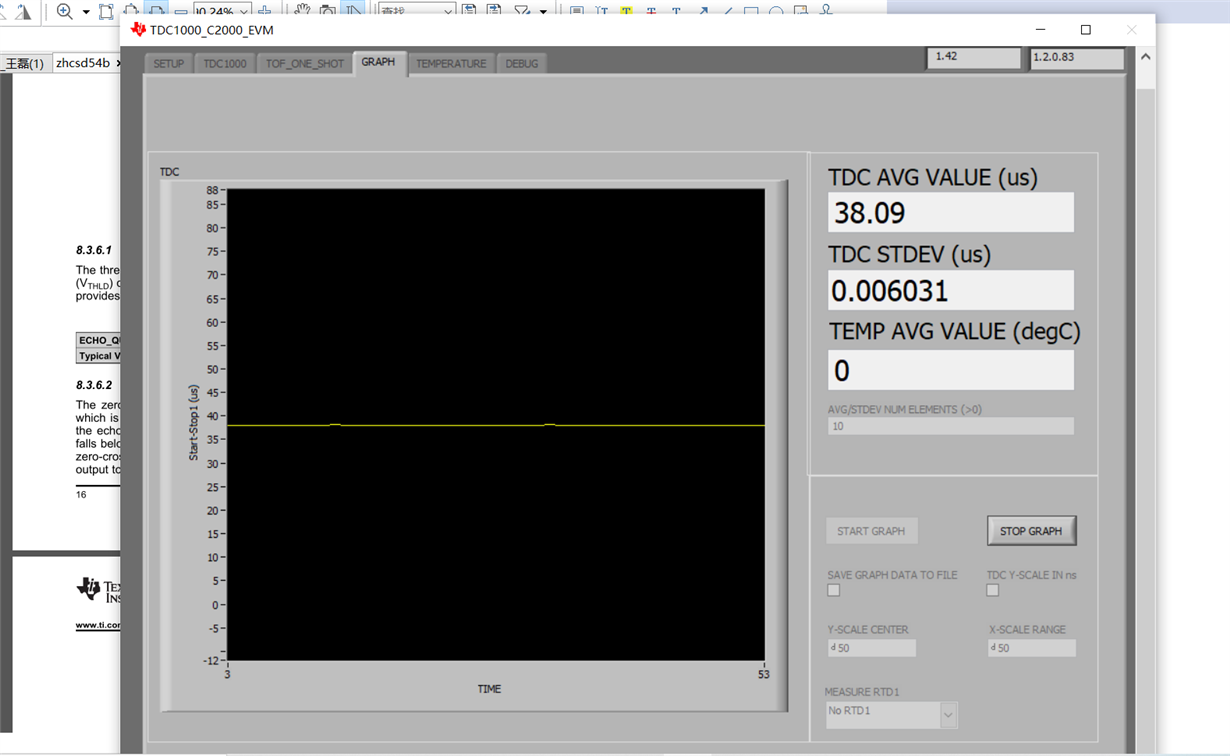Select the underline text tool

pyautogui.click(x=676, y=11)
